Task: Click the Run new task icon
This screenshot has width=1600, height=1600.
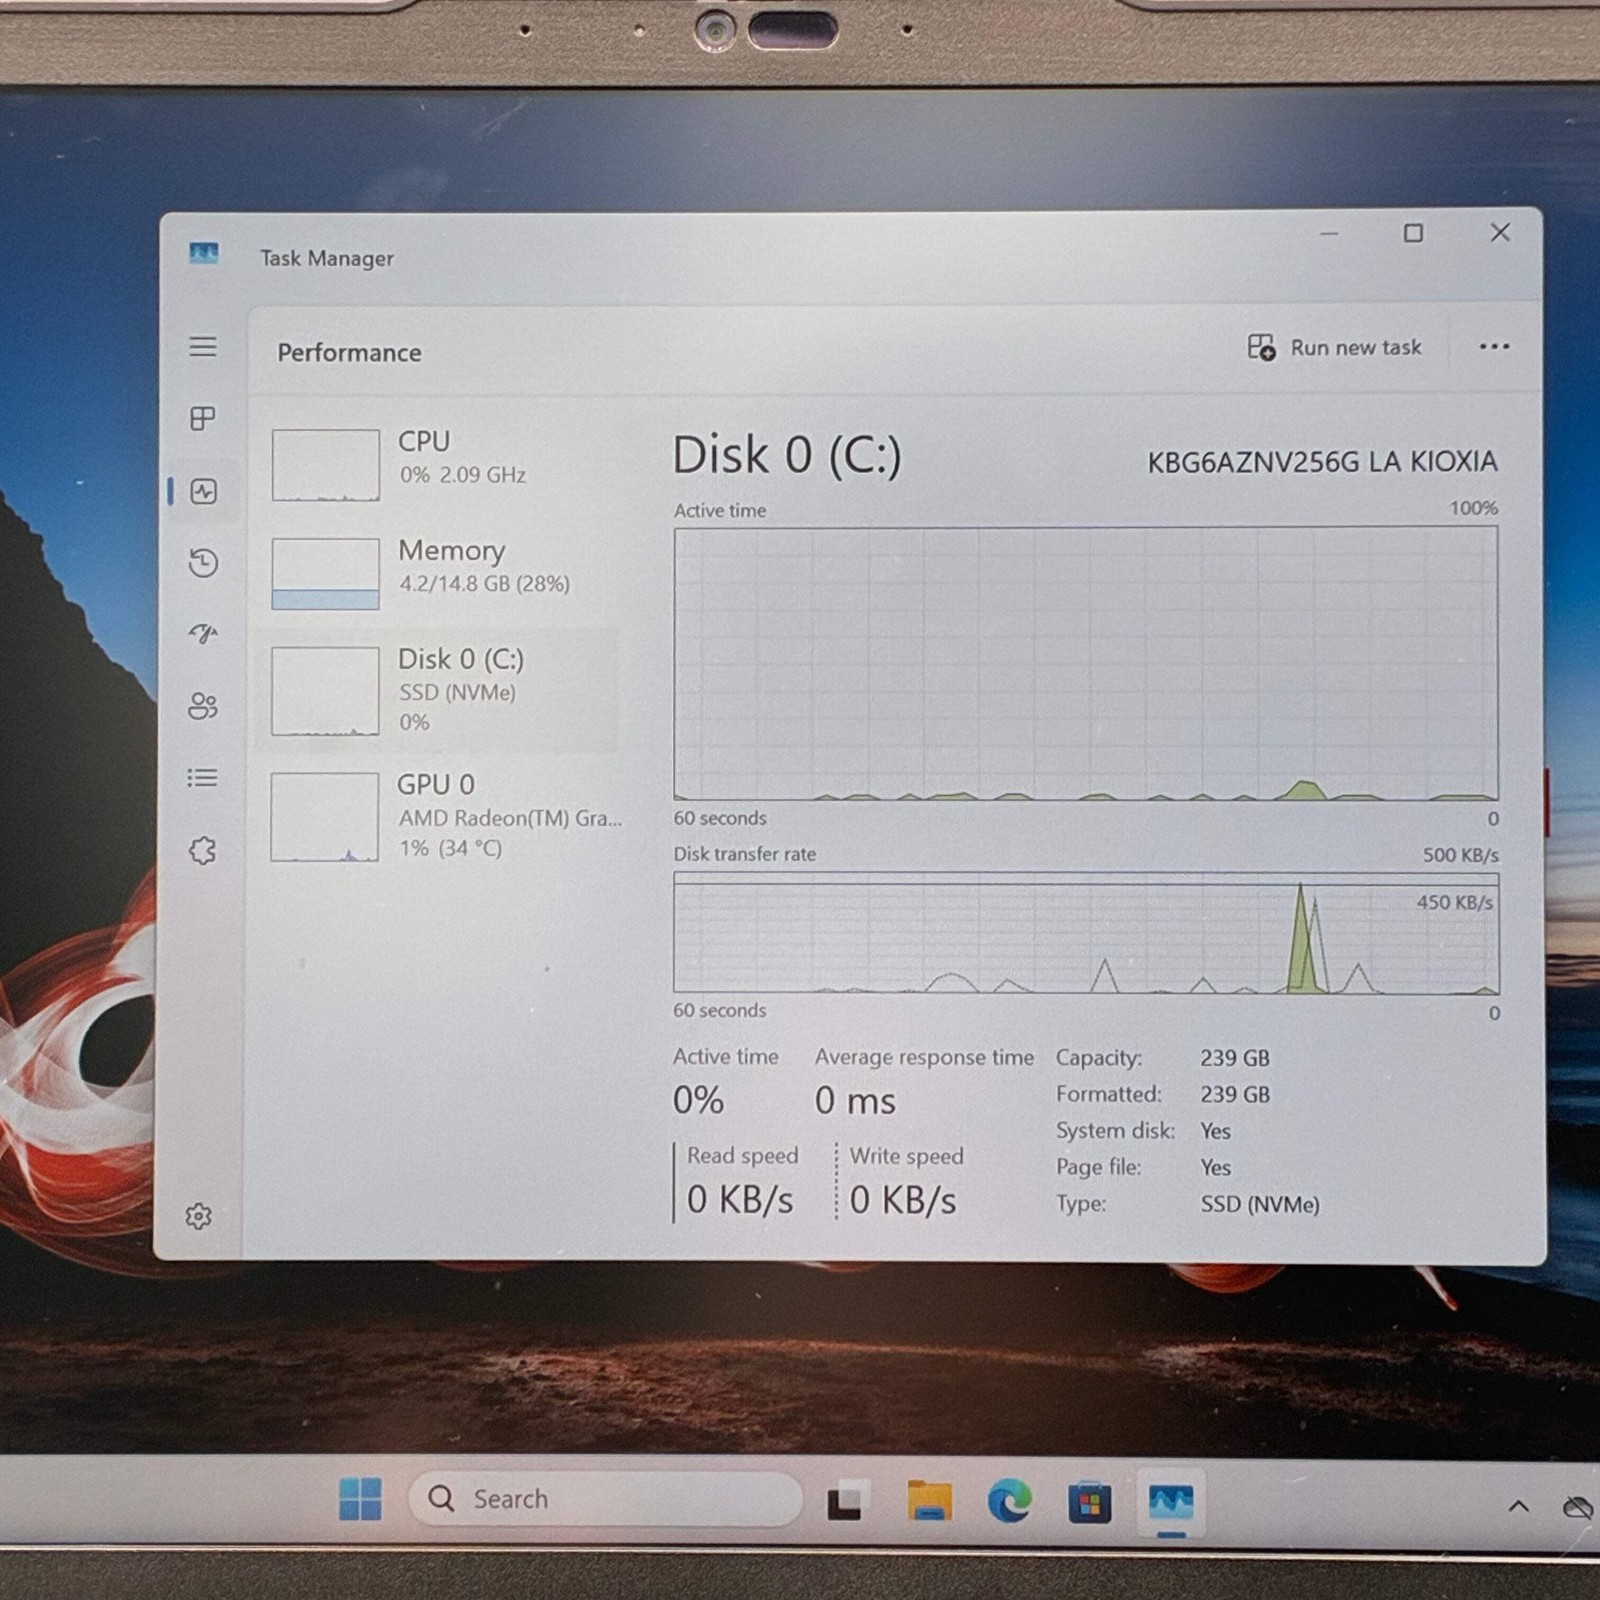Action: (x=1261, y=347)
